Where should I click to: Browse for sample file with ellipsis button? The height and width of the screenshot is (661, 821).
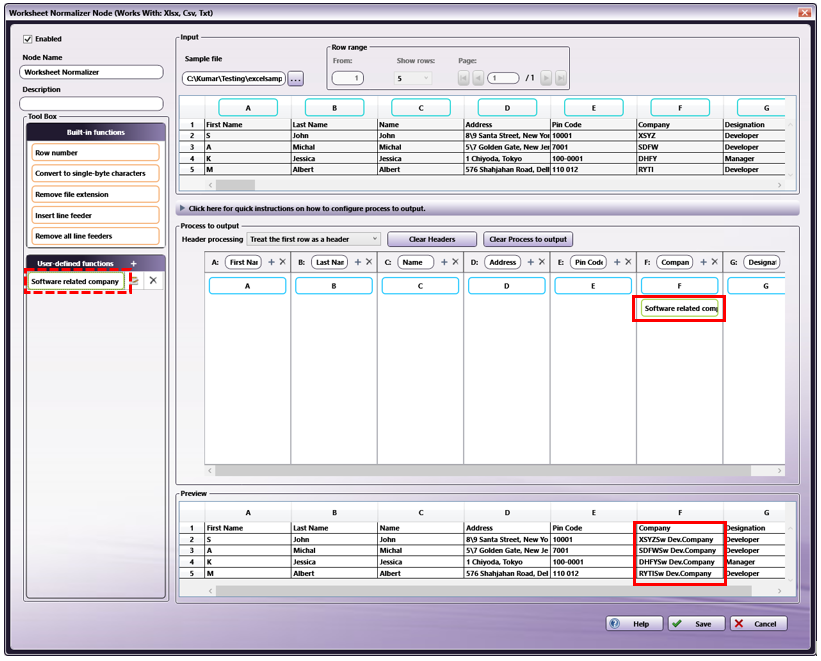(295, 78)
